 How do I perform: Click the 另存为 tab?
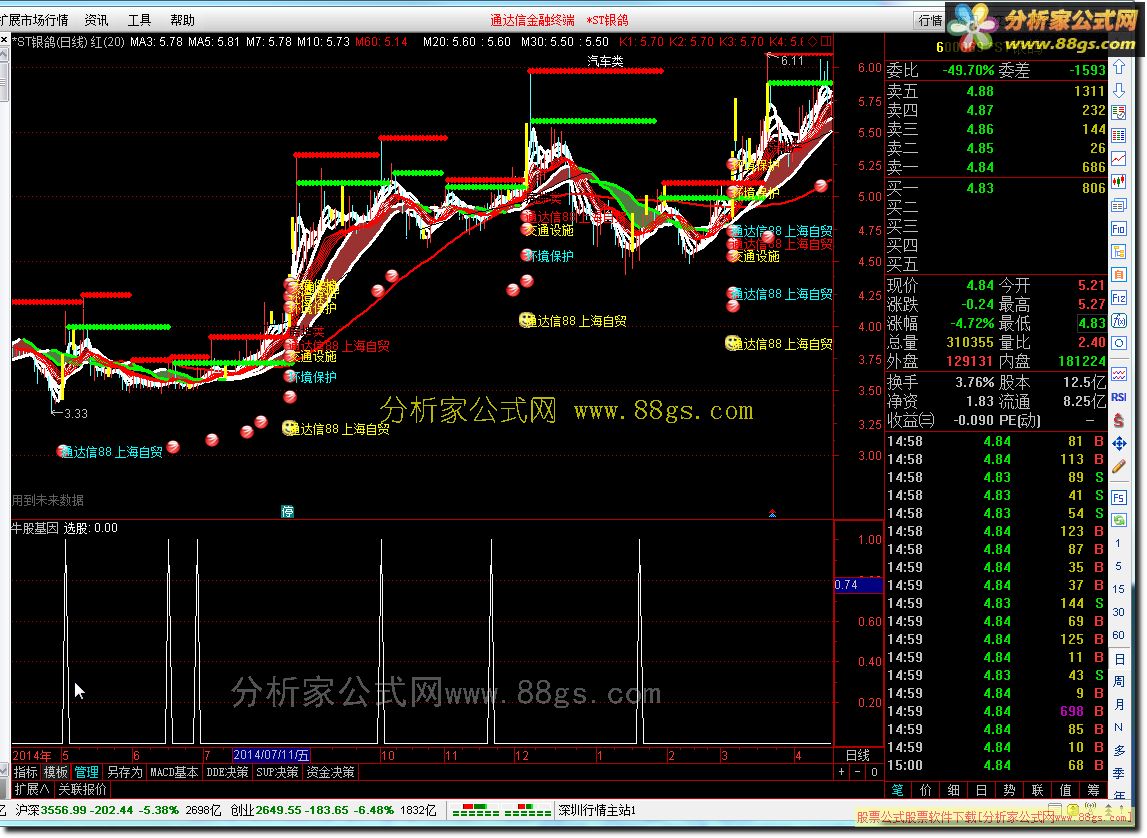click(x=124, y=772)
